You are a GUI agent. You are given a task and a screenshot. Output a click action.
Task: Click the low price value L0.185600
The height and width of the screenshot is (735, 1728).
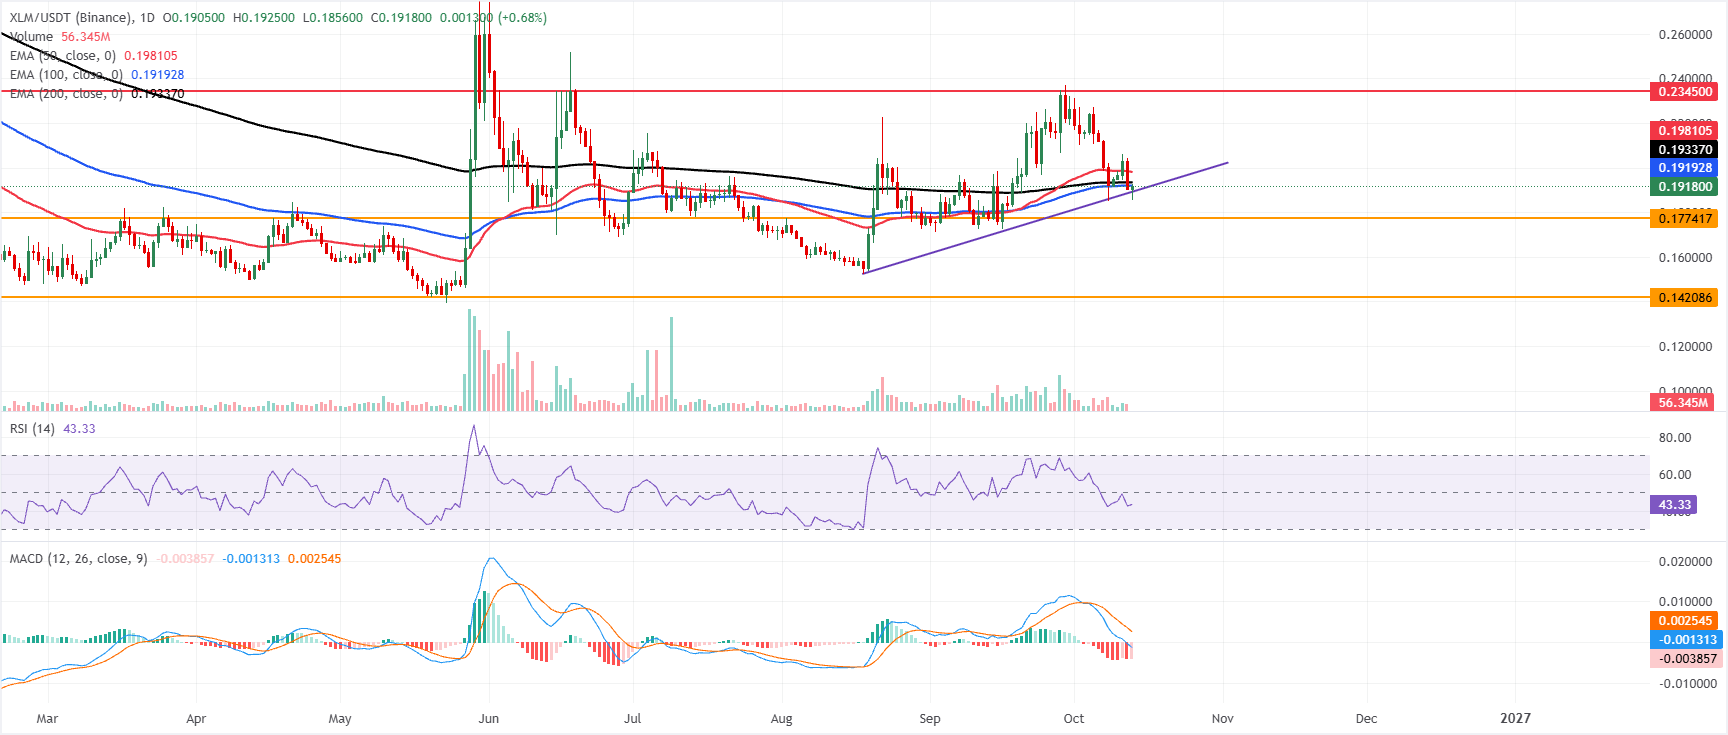click(333, 18)
